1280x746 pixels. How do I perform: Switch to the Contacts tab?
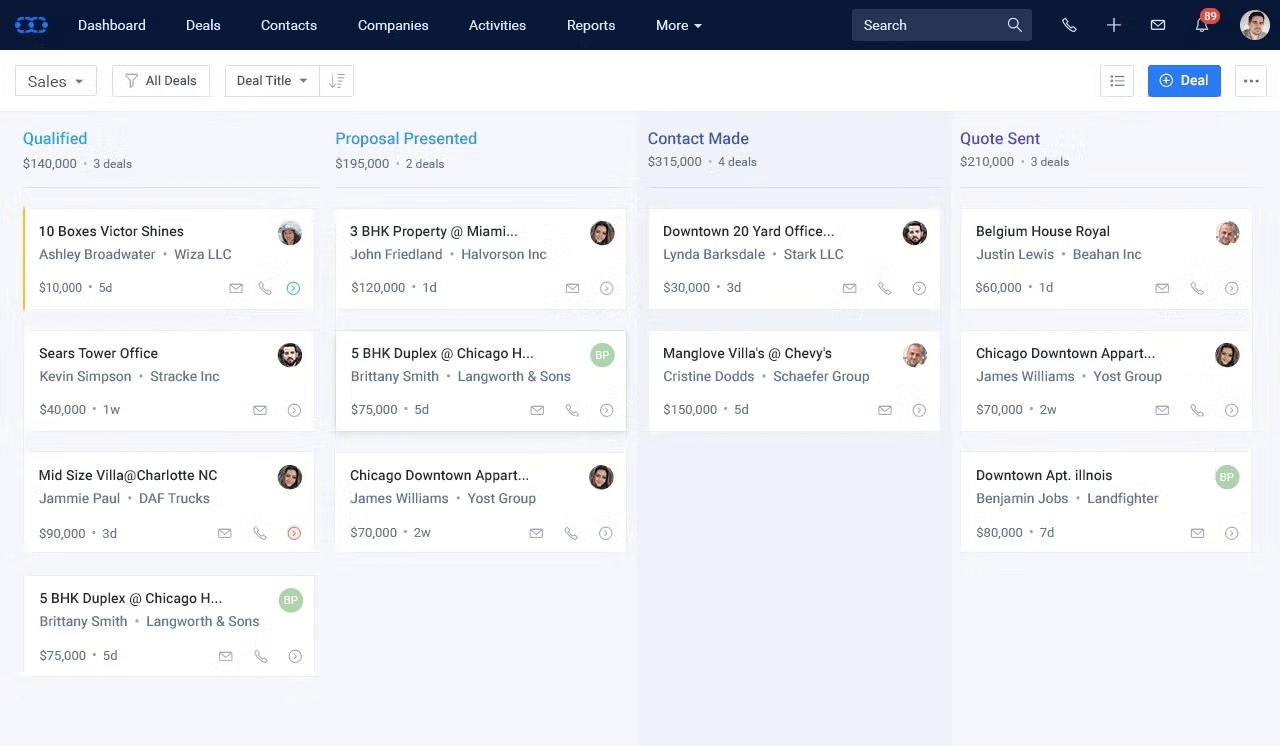click(288, 25)
